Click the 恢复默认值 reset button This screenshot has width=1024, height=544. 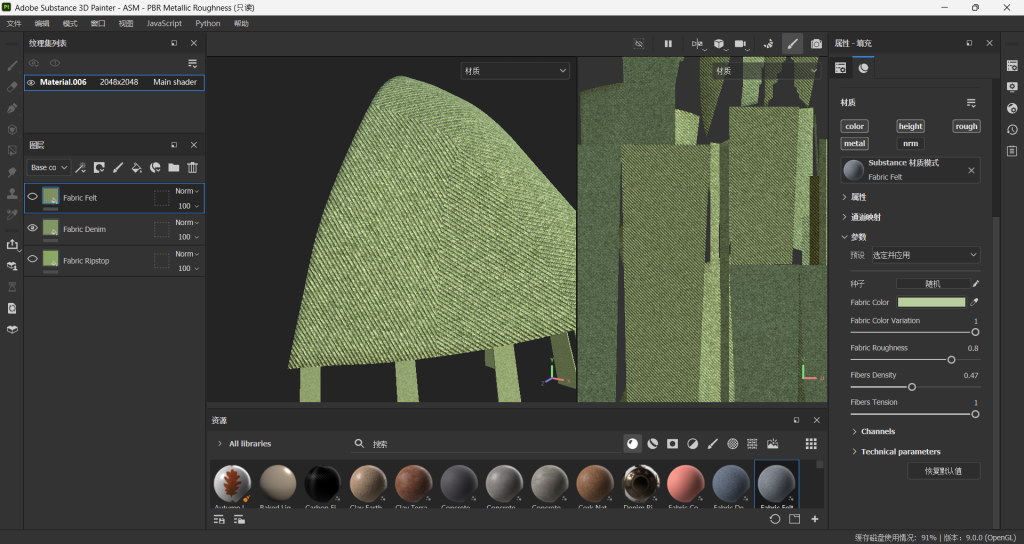point(944,471)
